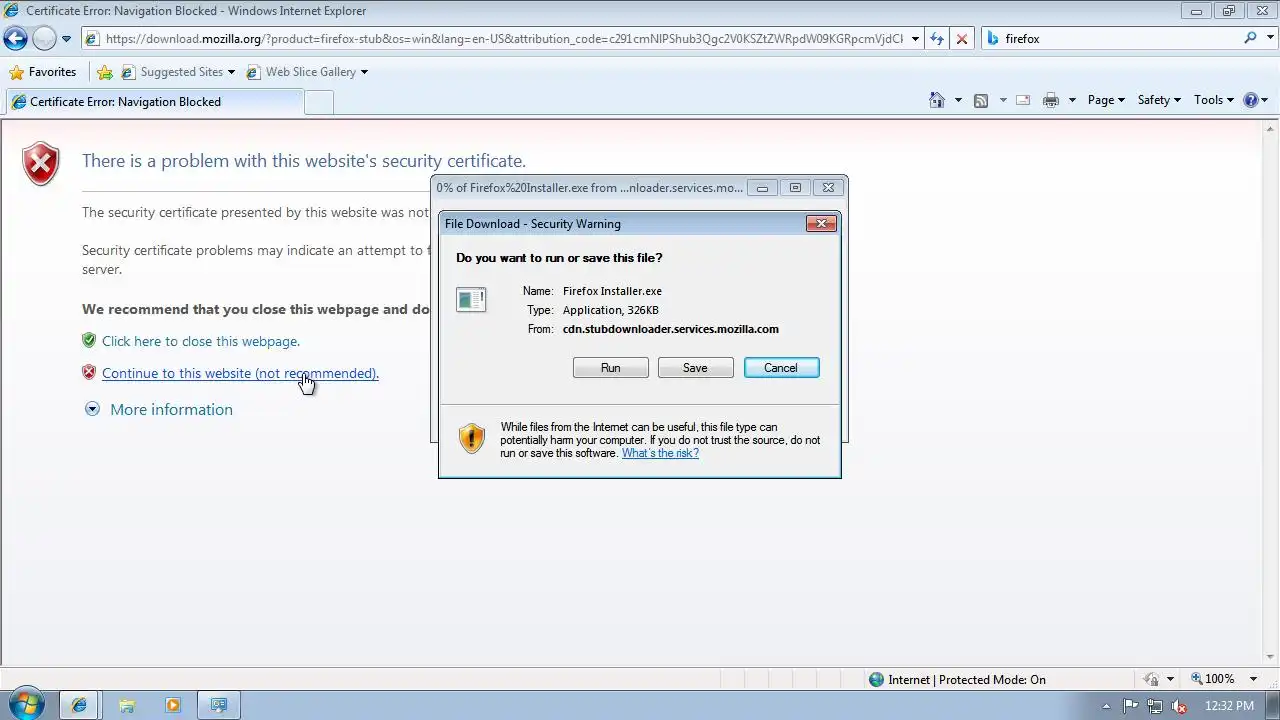The width and height of the screenshot is (1280, 720).
Task: Click the Internet zone globe icon
Action: click(x=877, y=679)
